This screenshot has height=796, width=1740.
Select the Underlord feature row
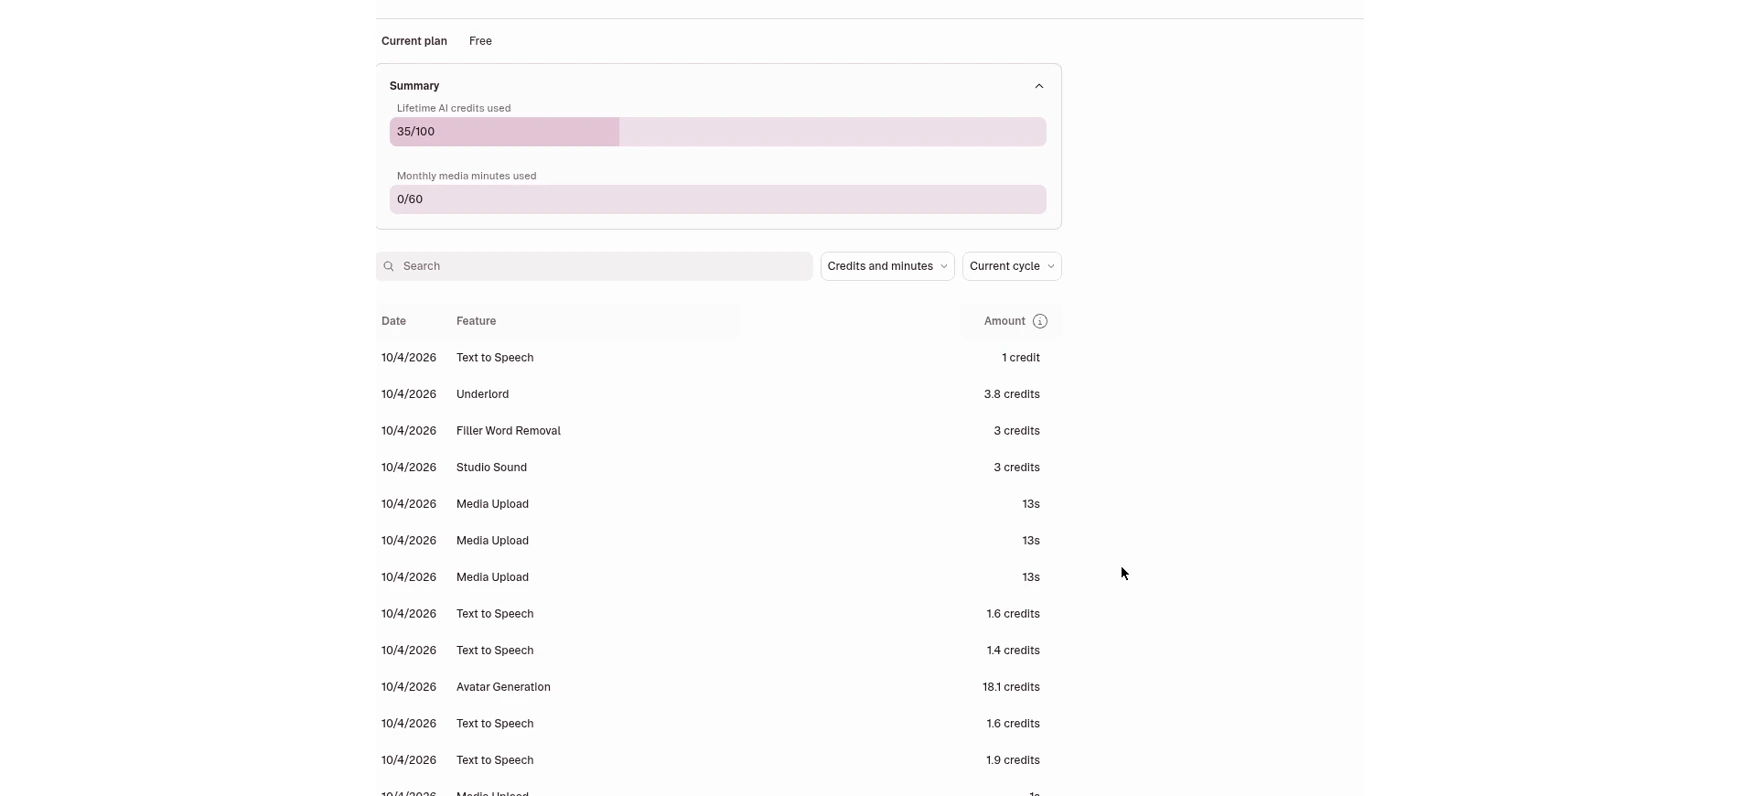[x=718, y=394]
